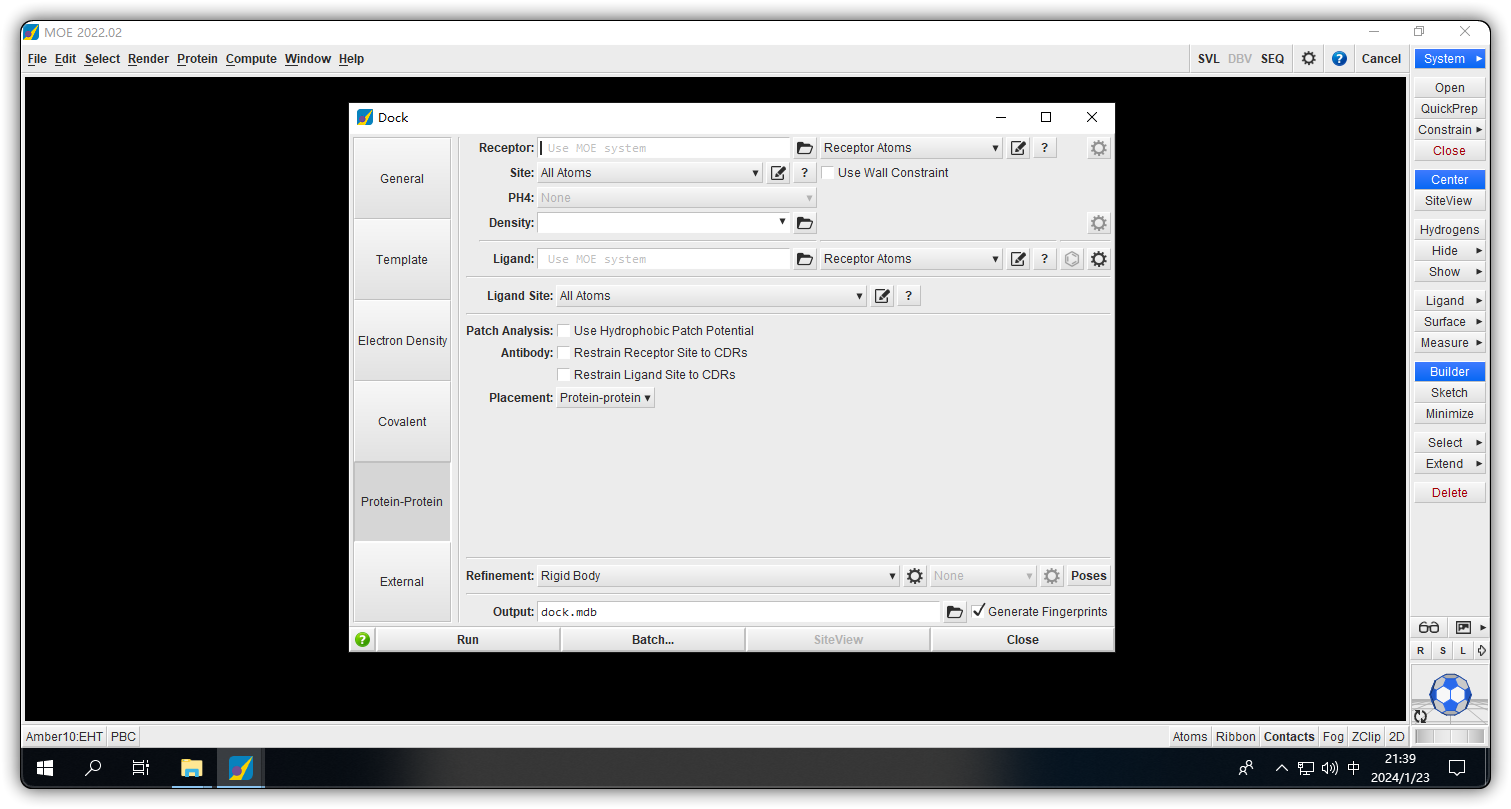Toggle the Contacts display in the status bar
1511x809 pixels.
[x=1289, y=737]
